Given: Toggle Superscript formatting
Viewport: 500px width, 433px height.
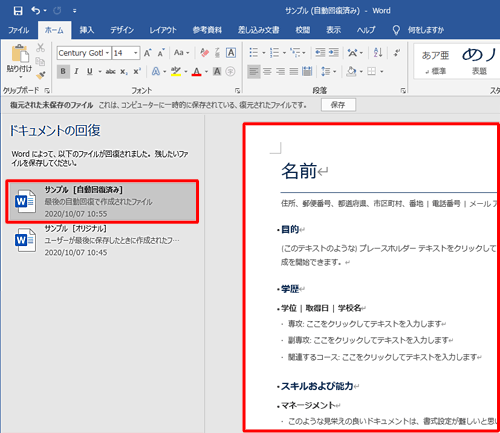Looking at the screenshot, I should (137, 71).
